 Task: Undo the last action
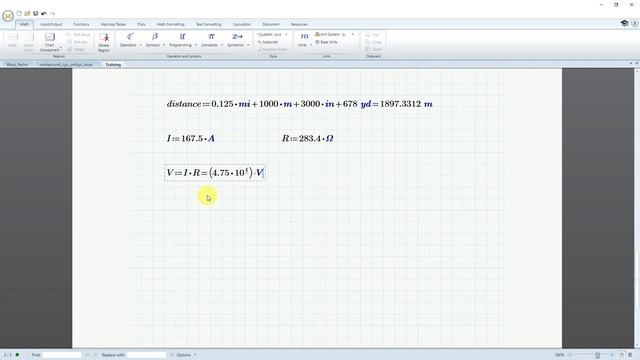[44, 13]
